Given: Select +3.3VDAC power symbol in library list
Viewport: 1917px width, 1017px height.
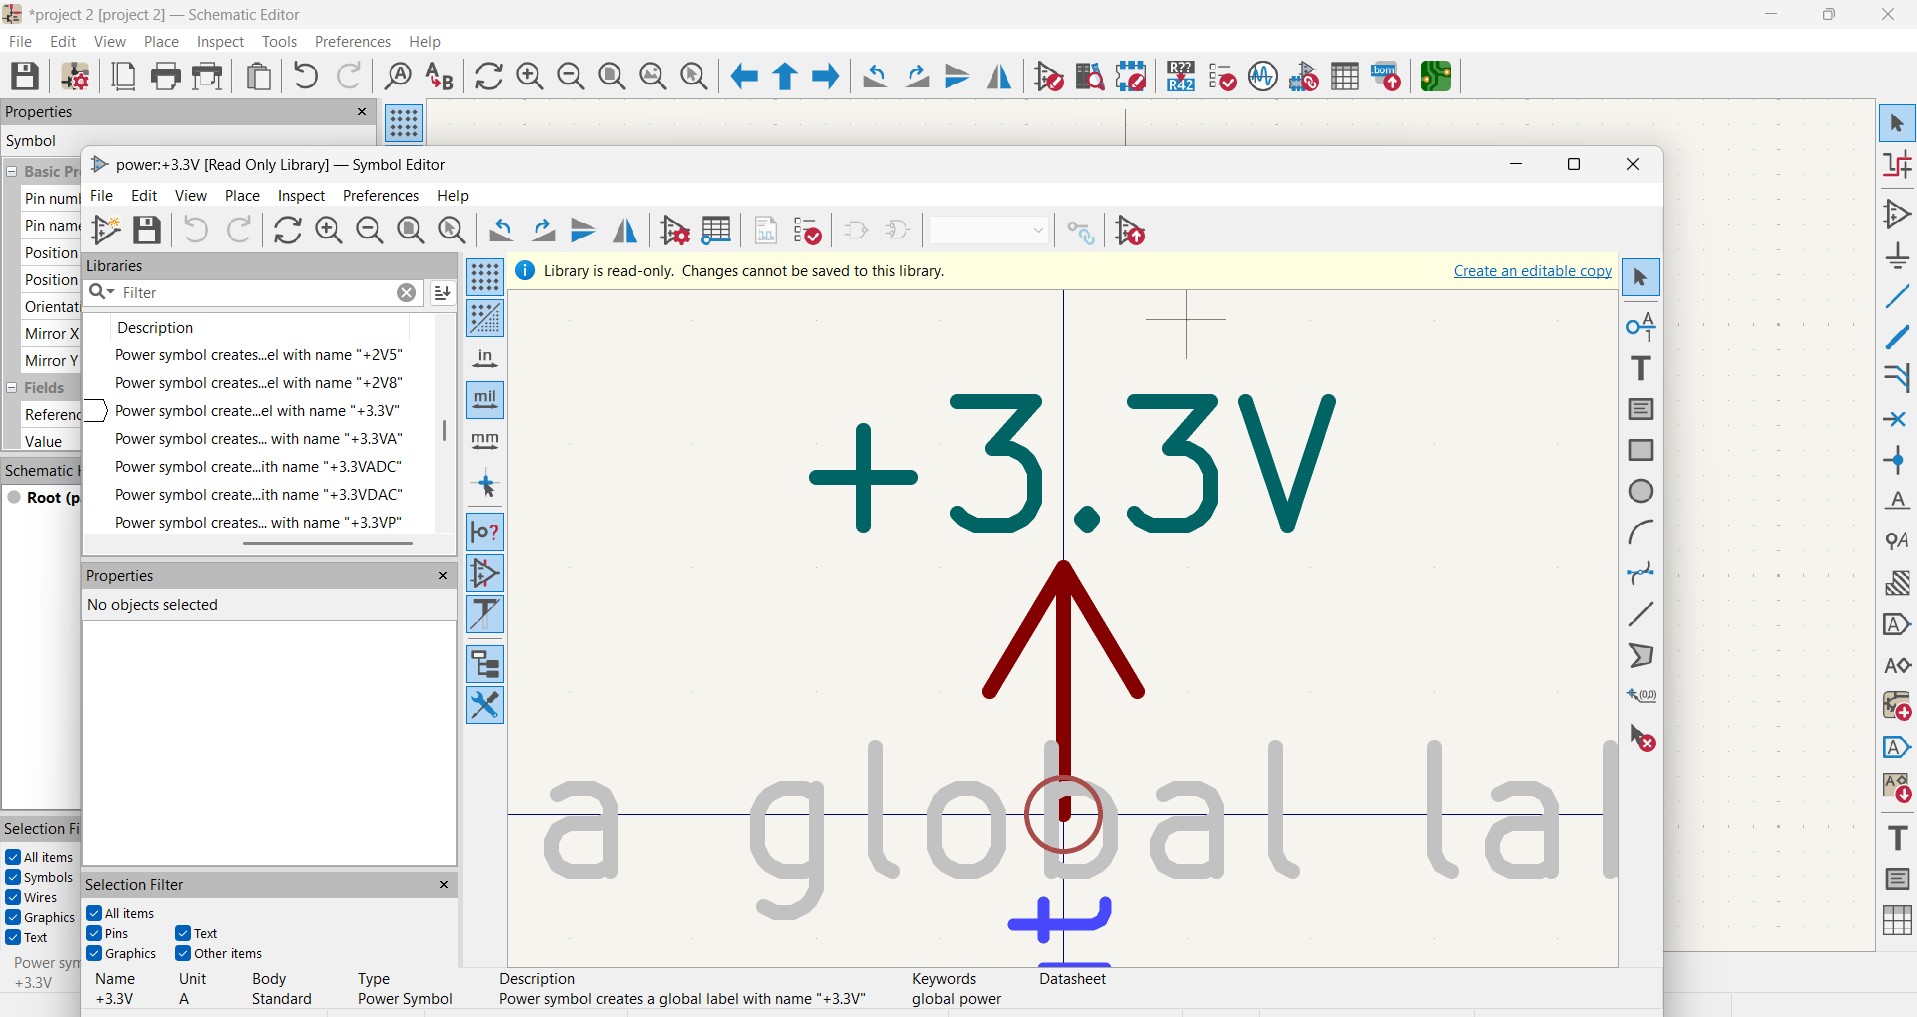Looking at the screenshot, I should pos(259,495).
